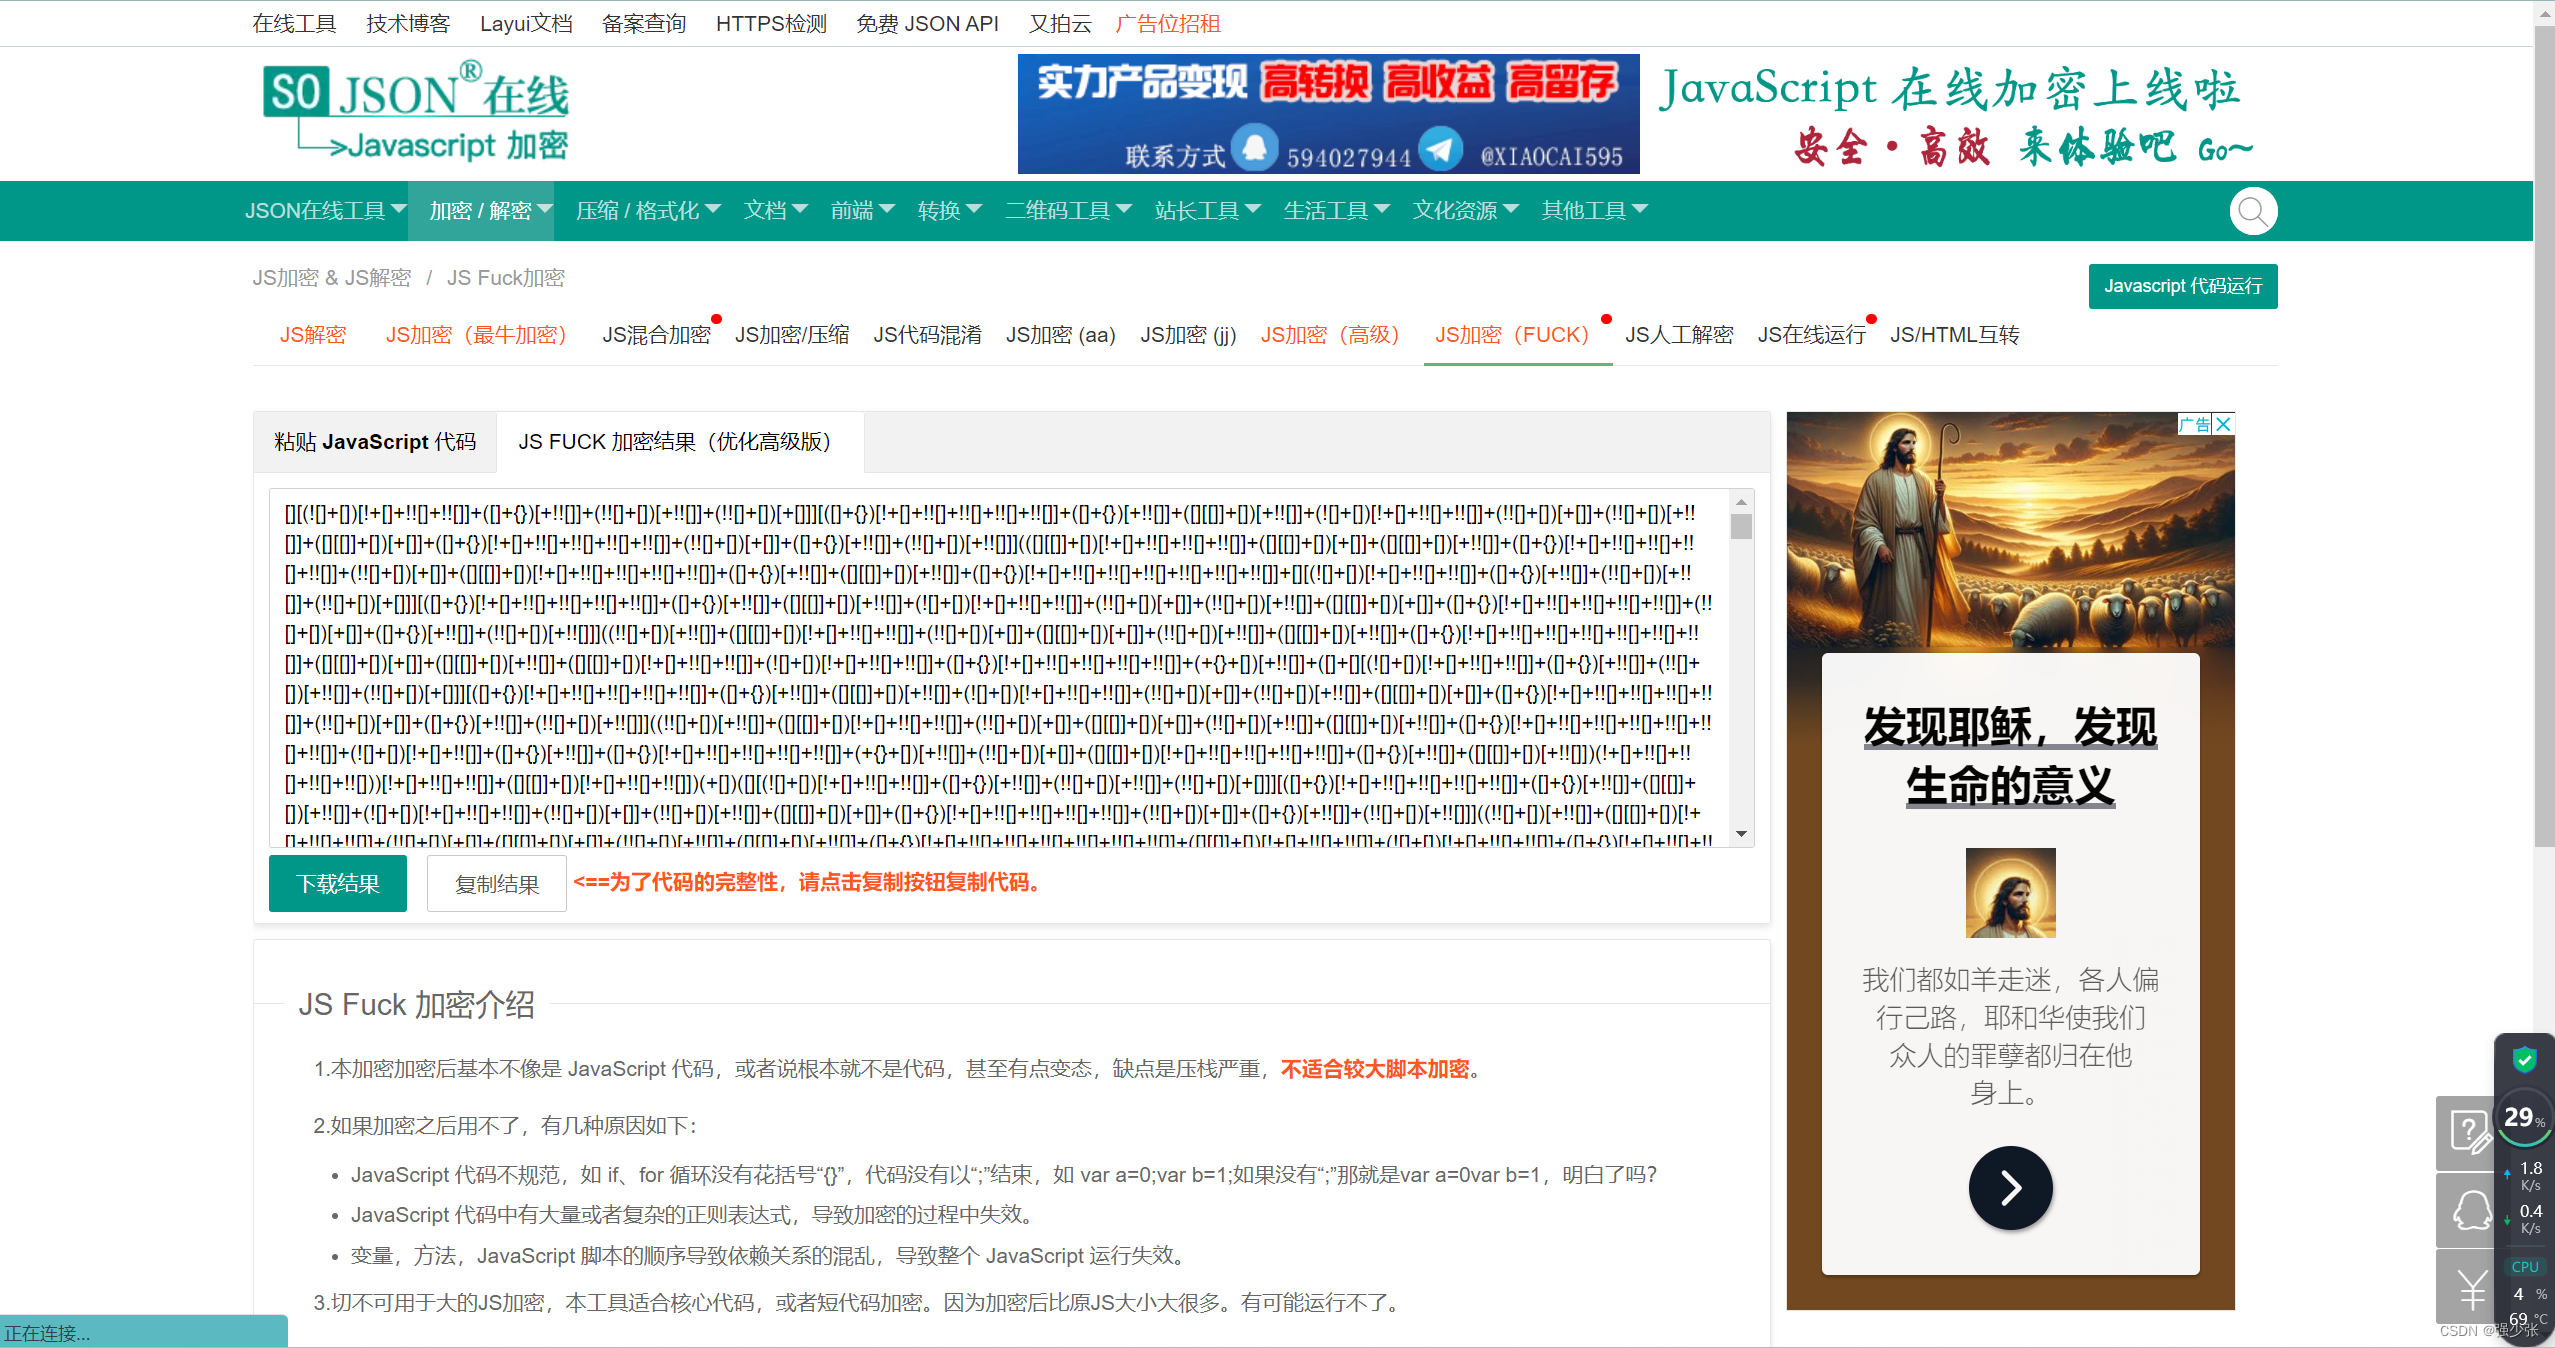Expand the 压缩 / 格式化 dropdown menu
2555x1348 pixels.
click(x=647, y=211)
